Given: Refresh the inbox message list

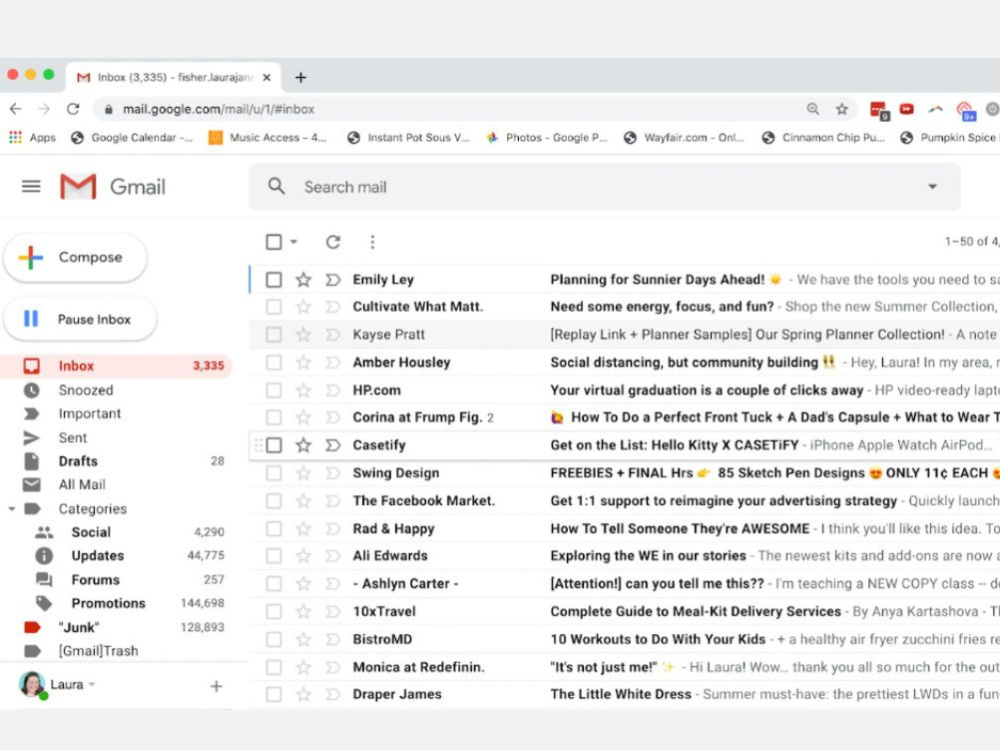Looking at the screenshot, I should pos(333,242).
